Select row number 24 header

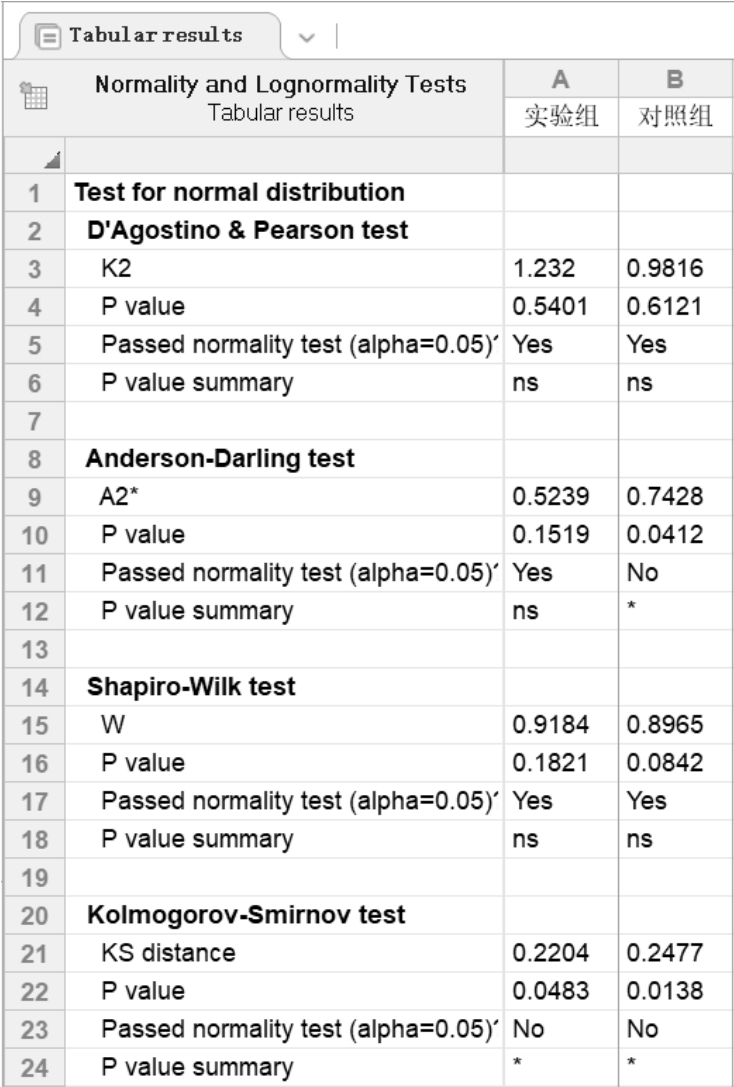33,1066
